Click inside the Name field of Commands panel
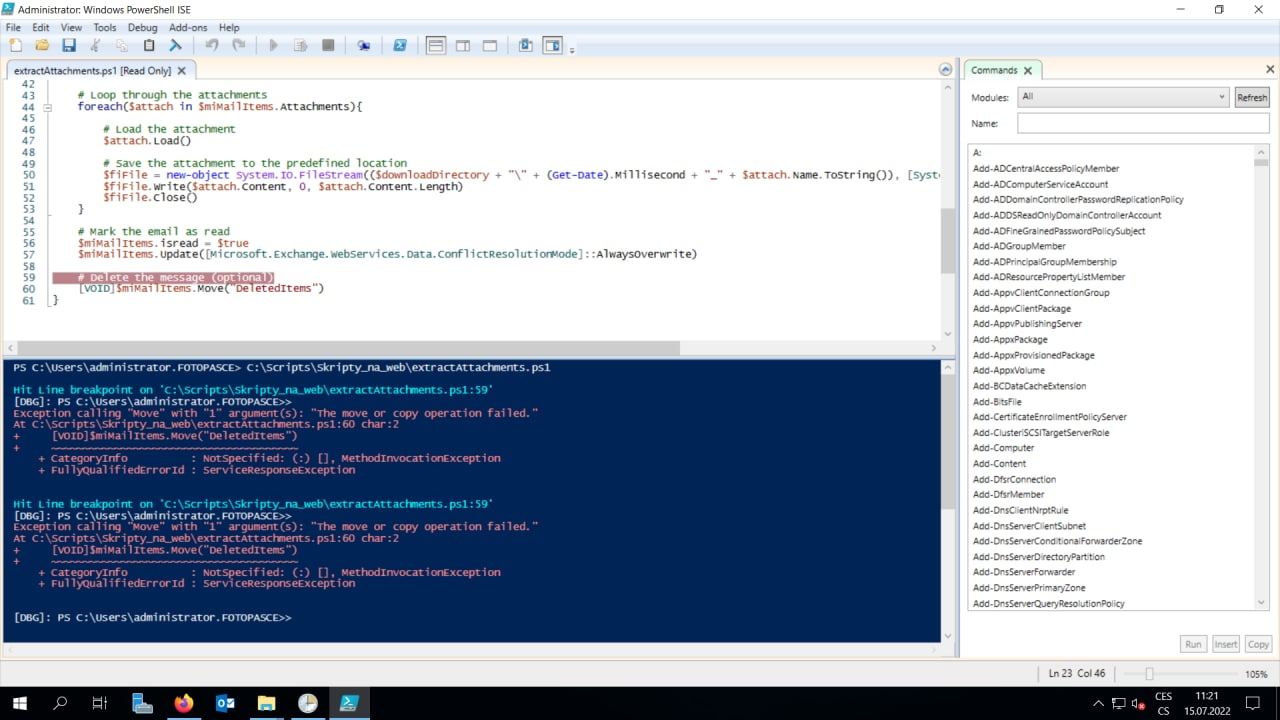 pos(1142,123)
